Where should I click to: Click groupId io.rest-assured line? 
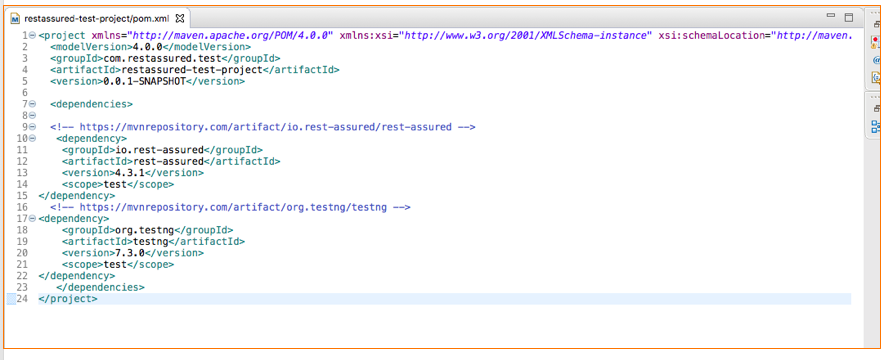tap(162, 149)
